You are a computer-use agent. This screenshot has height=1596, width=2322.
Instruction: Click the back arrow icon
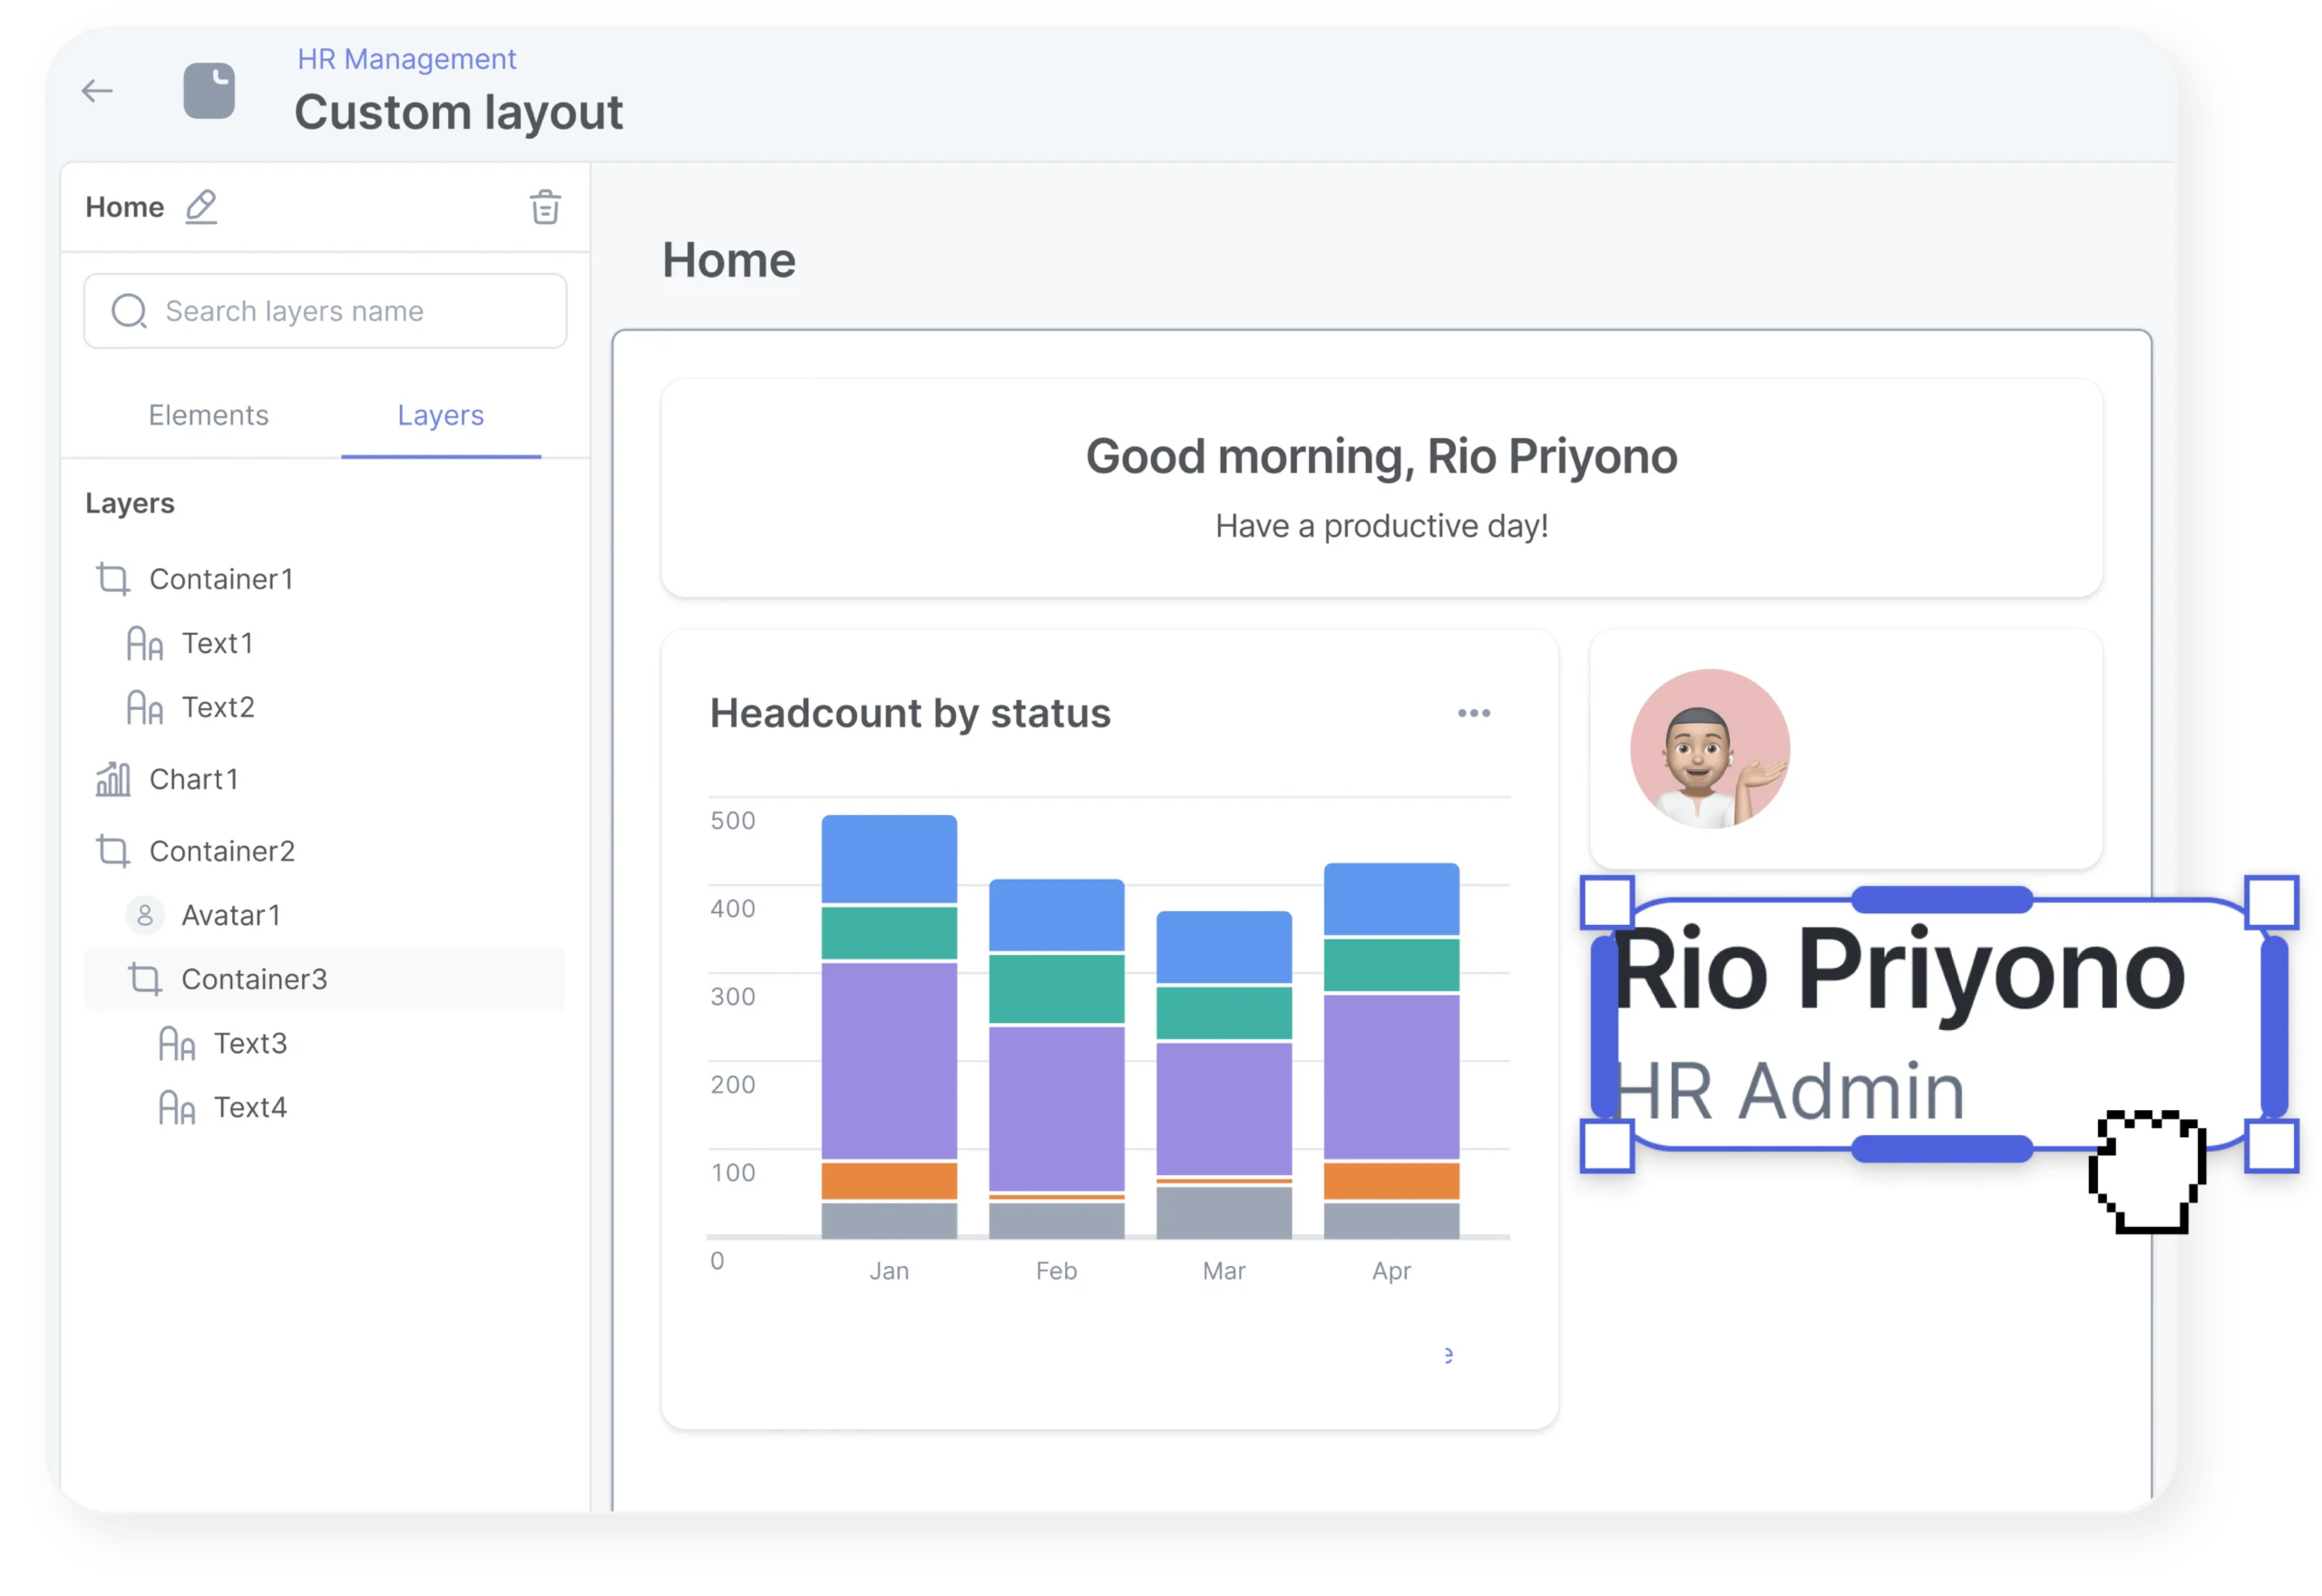97,91
